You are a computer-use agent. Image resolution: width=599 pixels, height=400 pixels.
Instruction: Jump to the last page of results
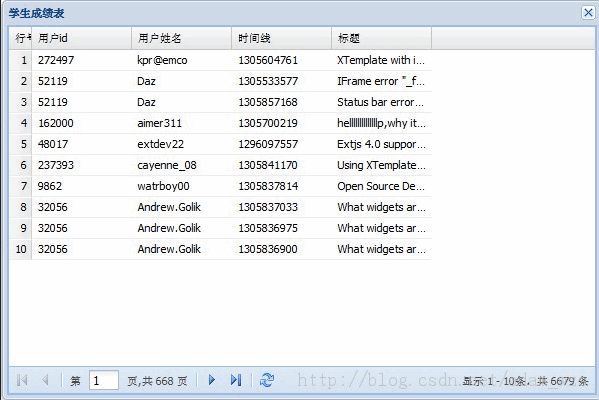[x=236, y=380]
